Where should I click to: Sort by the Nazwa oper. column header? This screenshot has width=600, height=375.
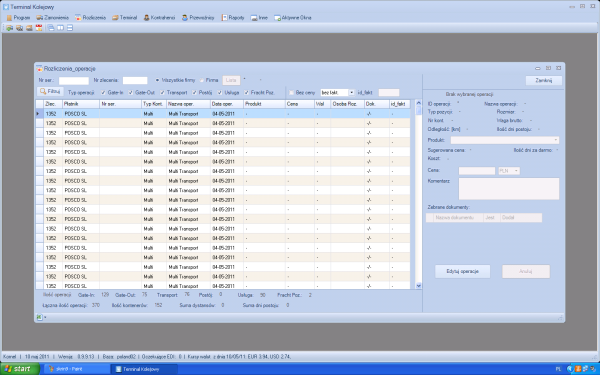188,104
